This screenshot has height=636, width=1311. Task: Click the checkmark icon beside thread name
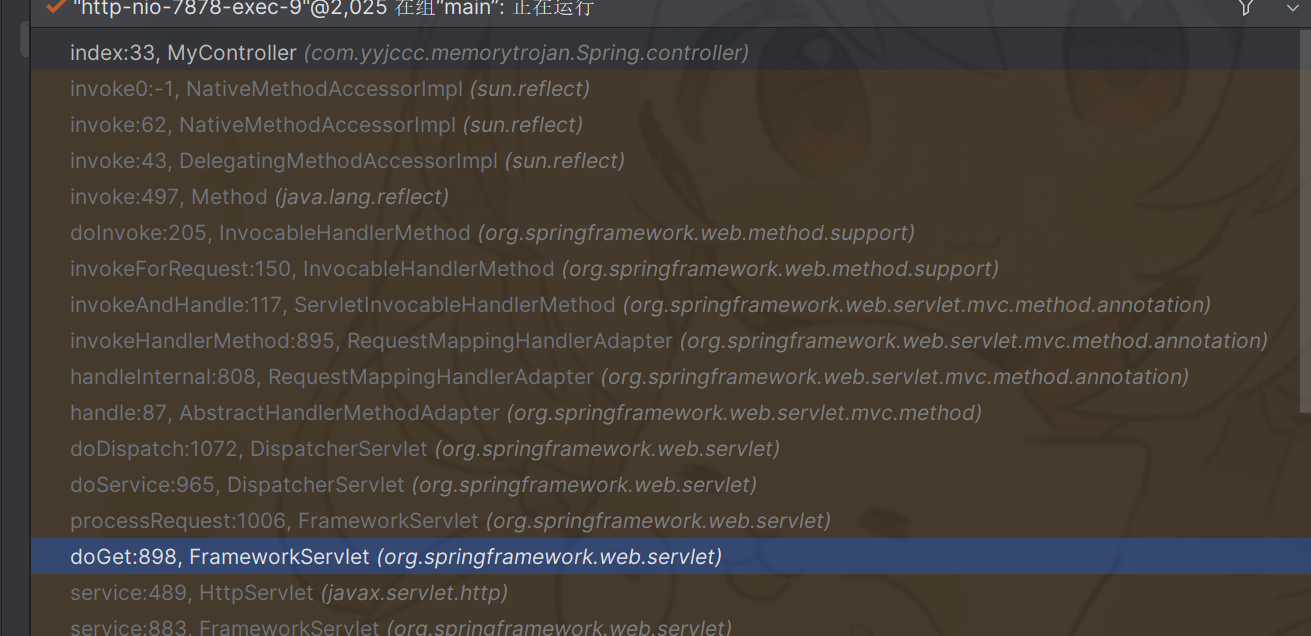(55, 7)
